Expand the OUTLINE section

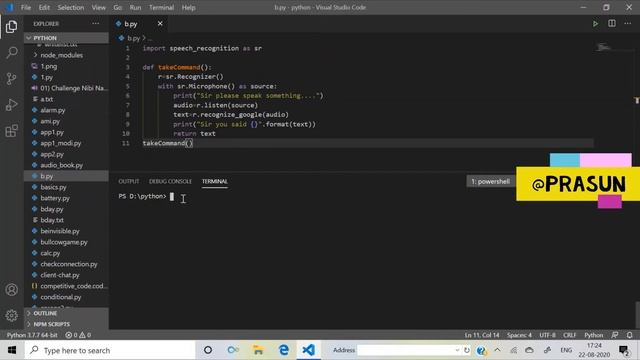[x=67, y=313]
